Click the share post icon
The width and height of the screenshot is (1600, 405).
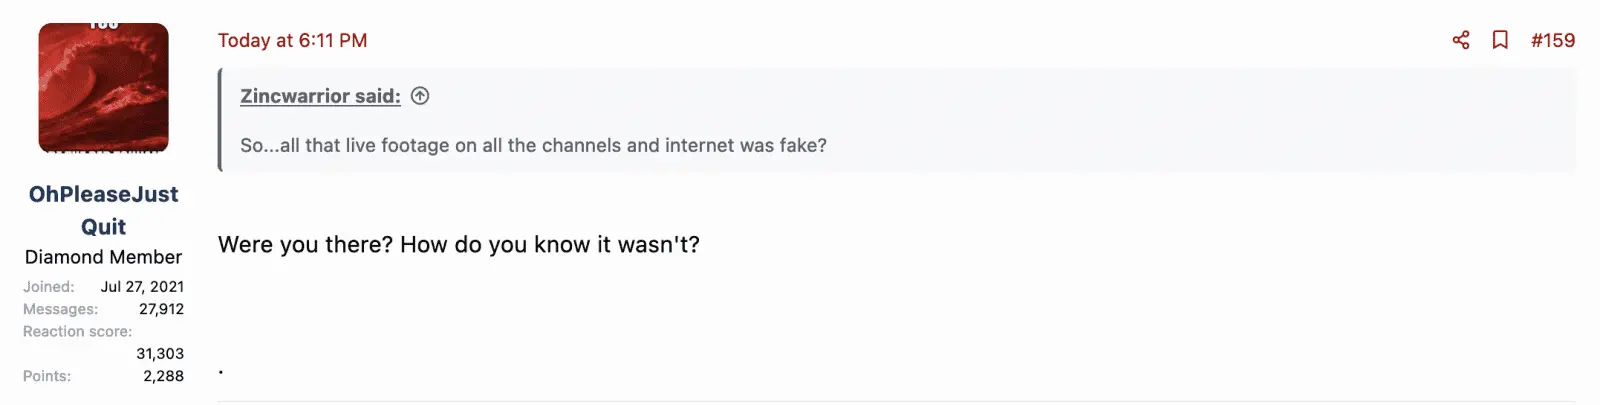pos(1461,40)
